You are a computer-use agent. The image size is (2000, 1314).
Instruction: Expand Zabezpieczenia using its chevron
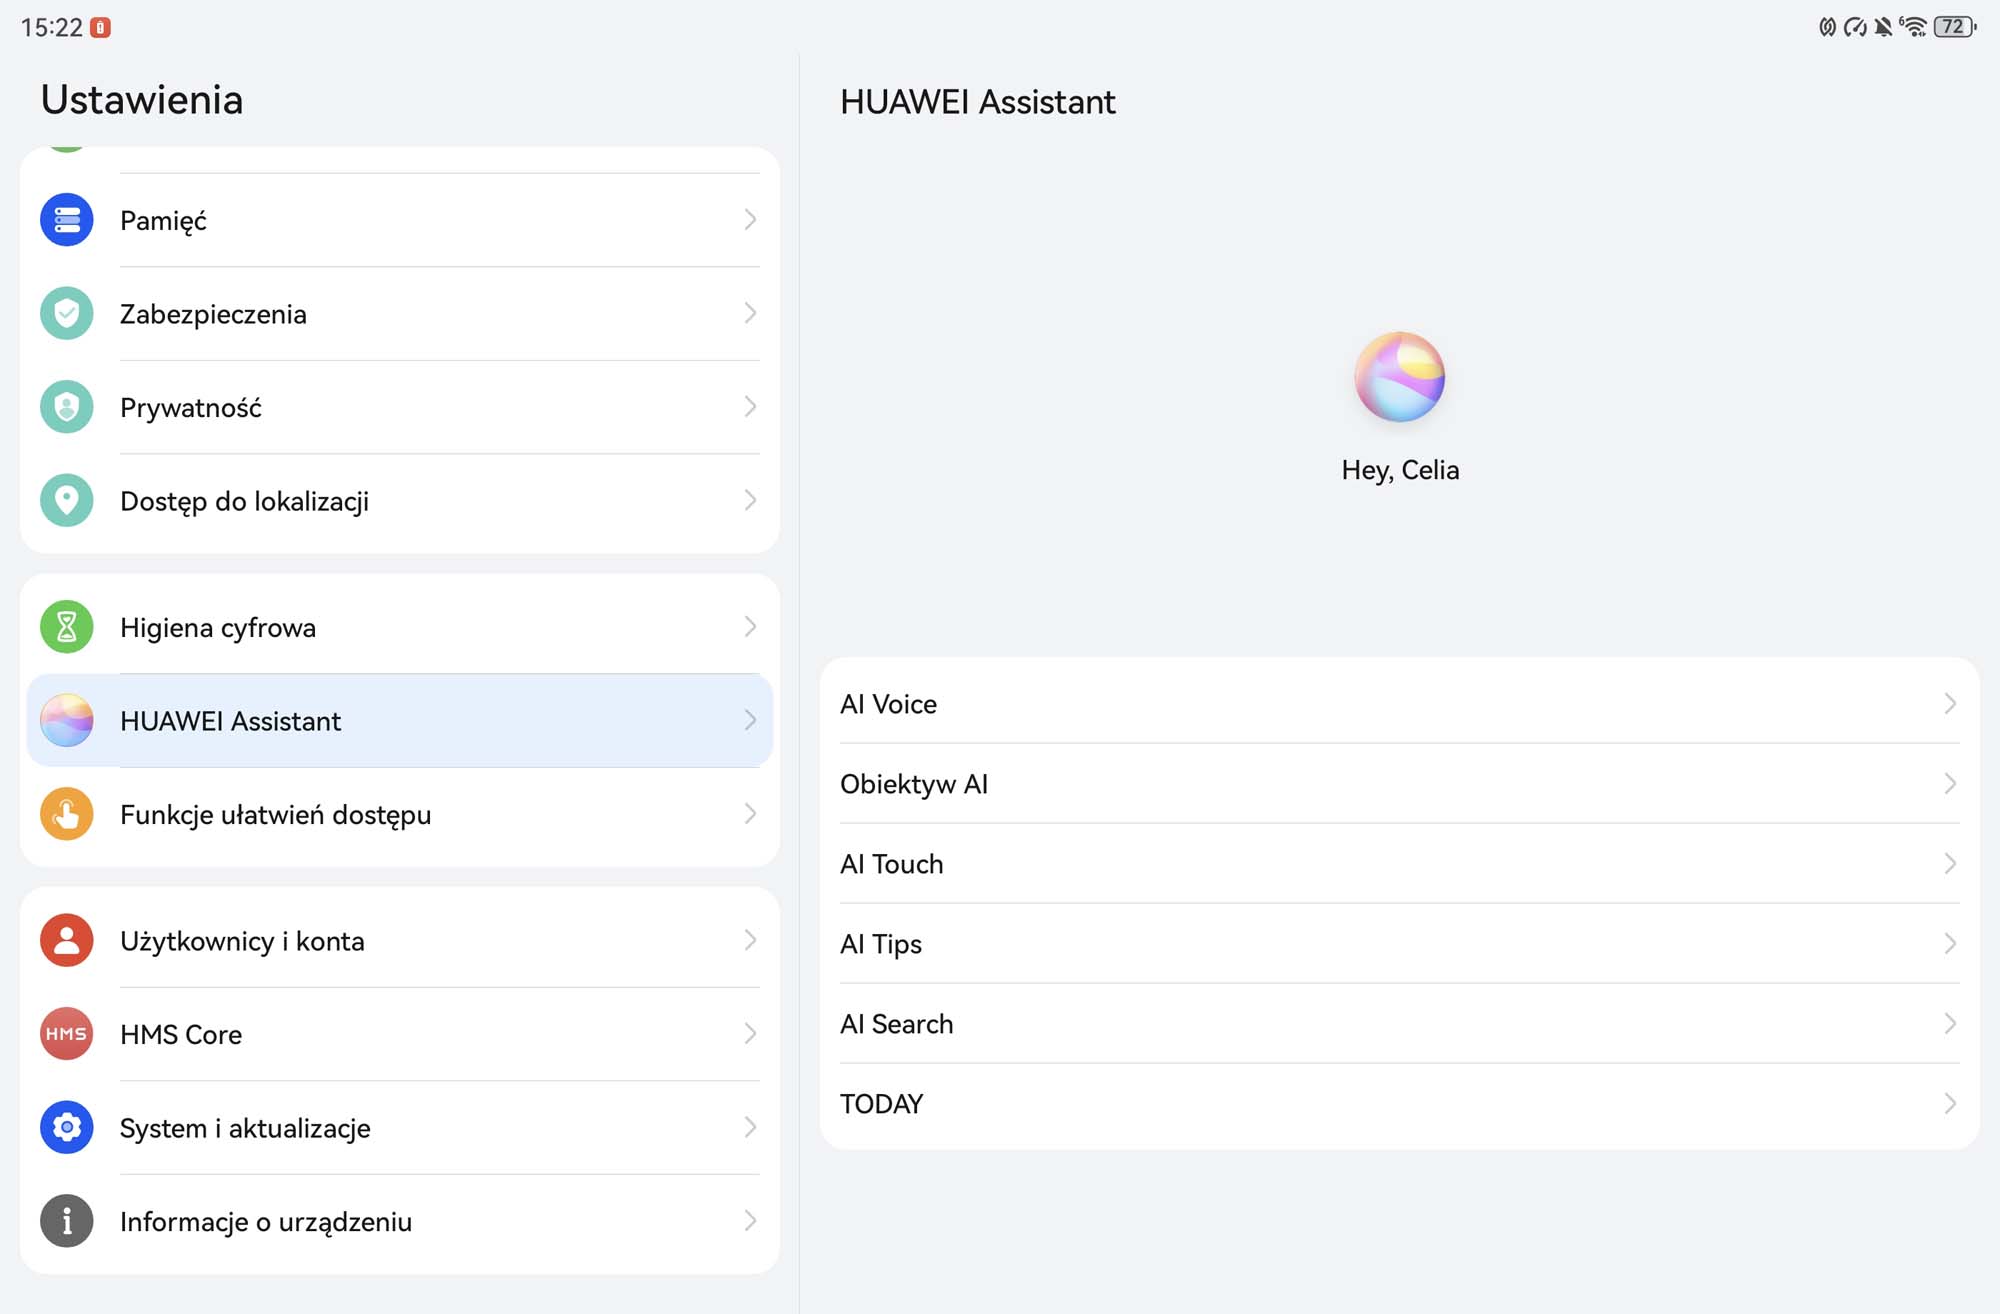(x=750, y=314)
